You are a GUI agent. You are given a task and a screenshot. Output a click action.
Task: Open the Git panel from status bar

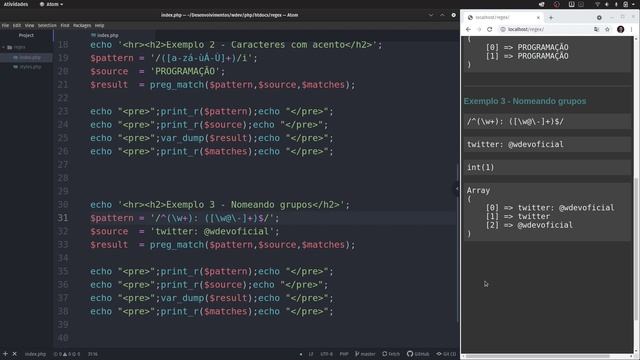point(446,354)
